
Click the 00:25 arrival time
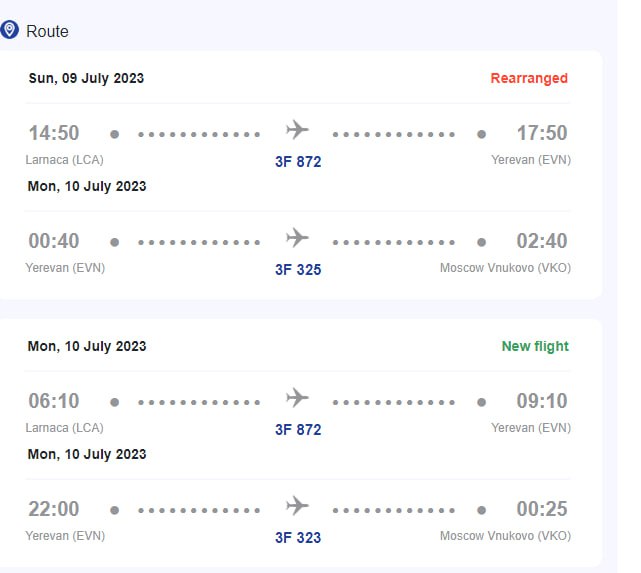coord(542,509)
